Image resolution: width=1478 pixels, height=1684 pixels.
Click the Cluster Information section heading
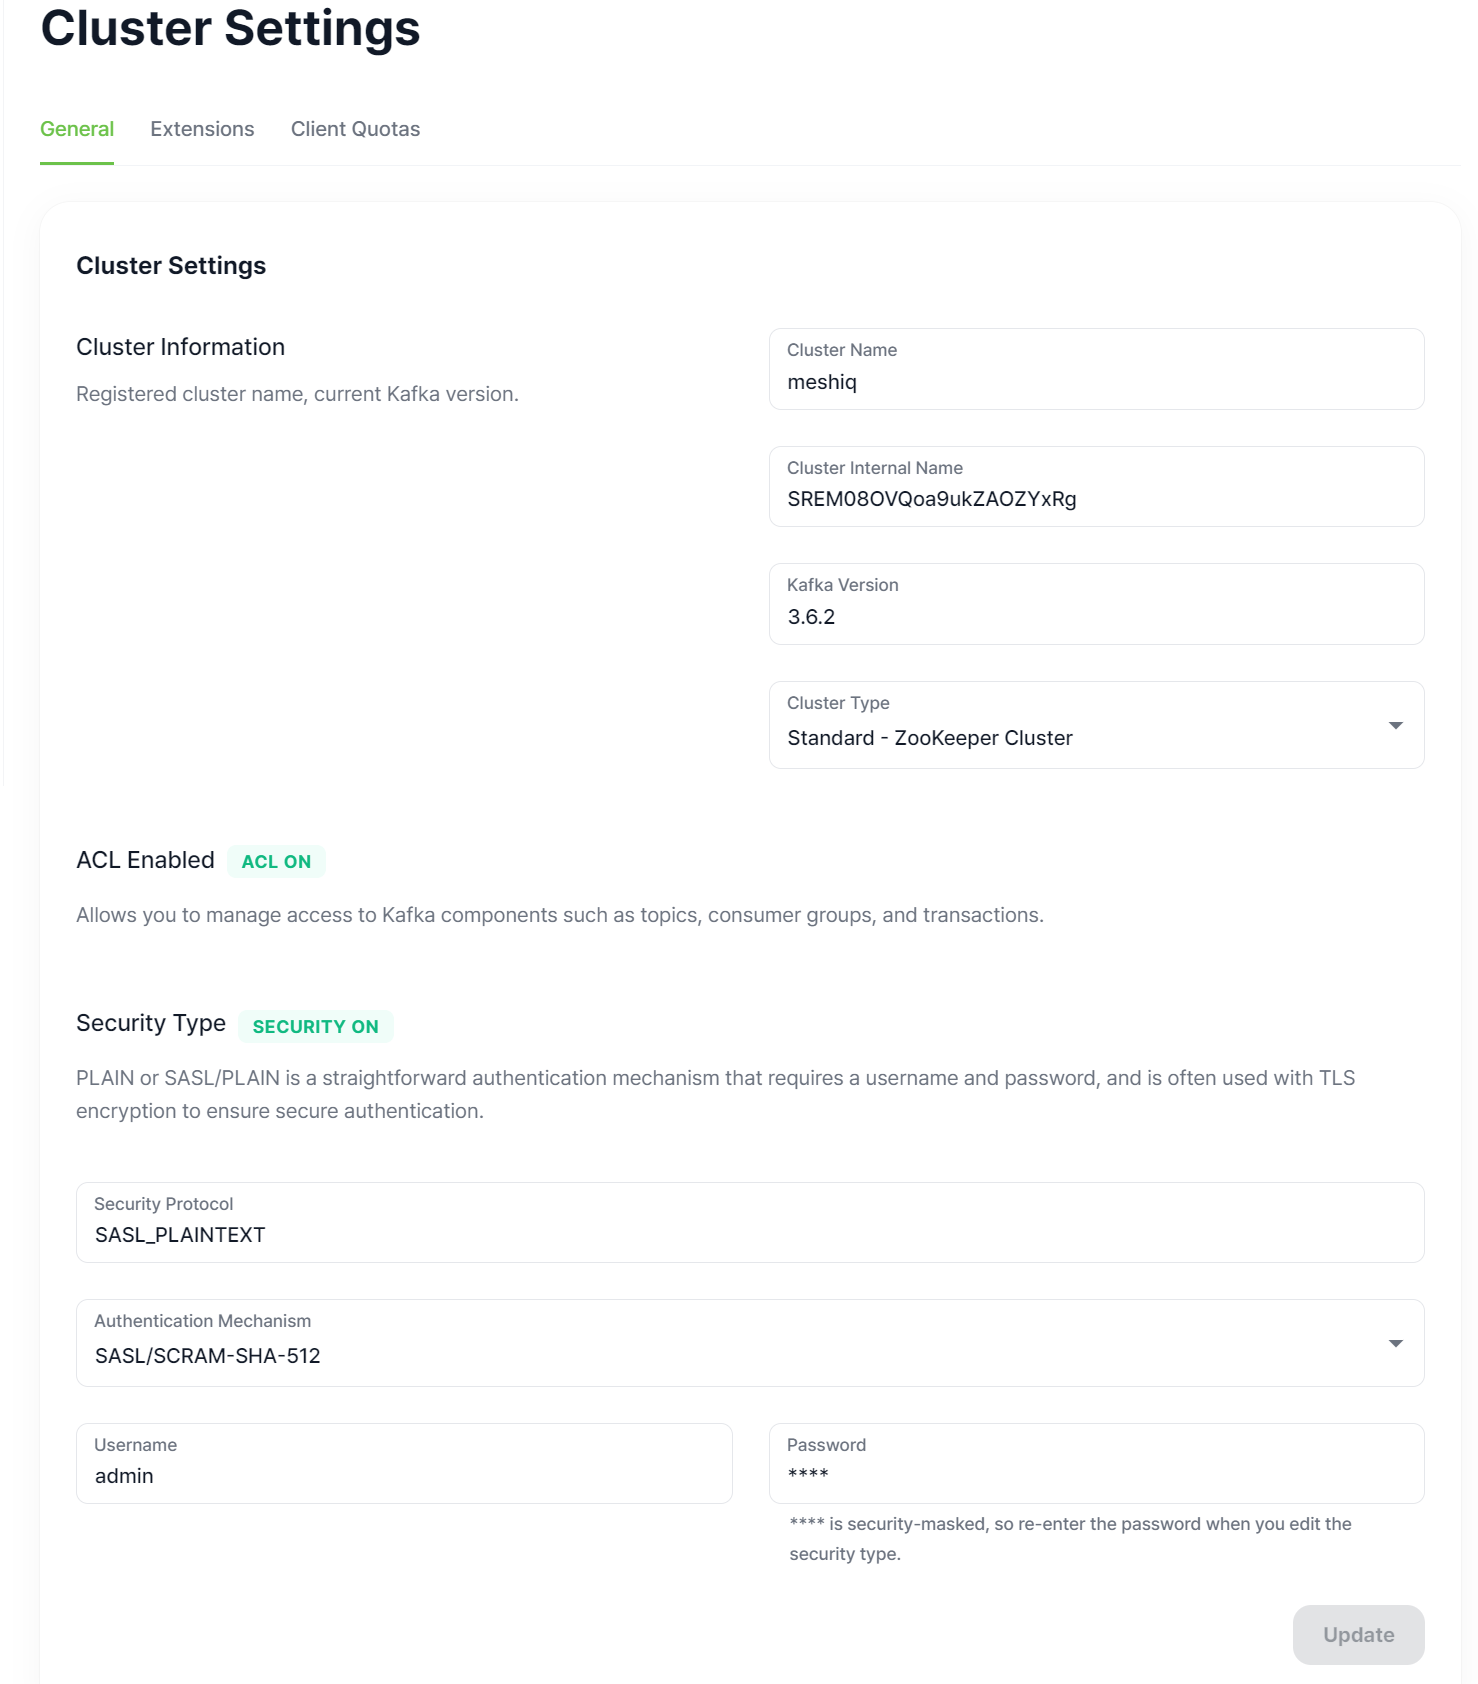[180, 347]
